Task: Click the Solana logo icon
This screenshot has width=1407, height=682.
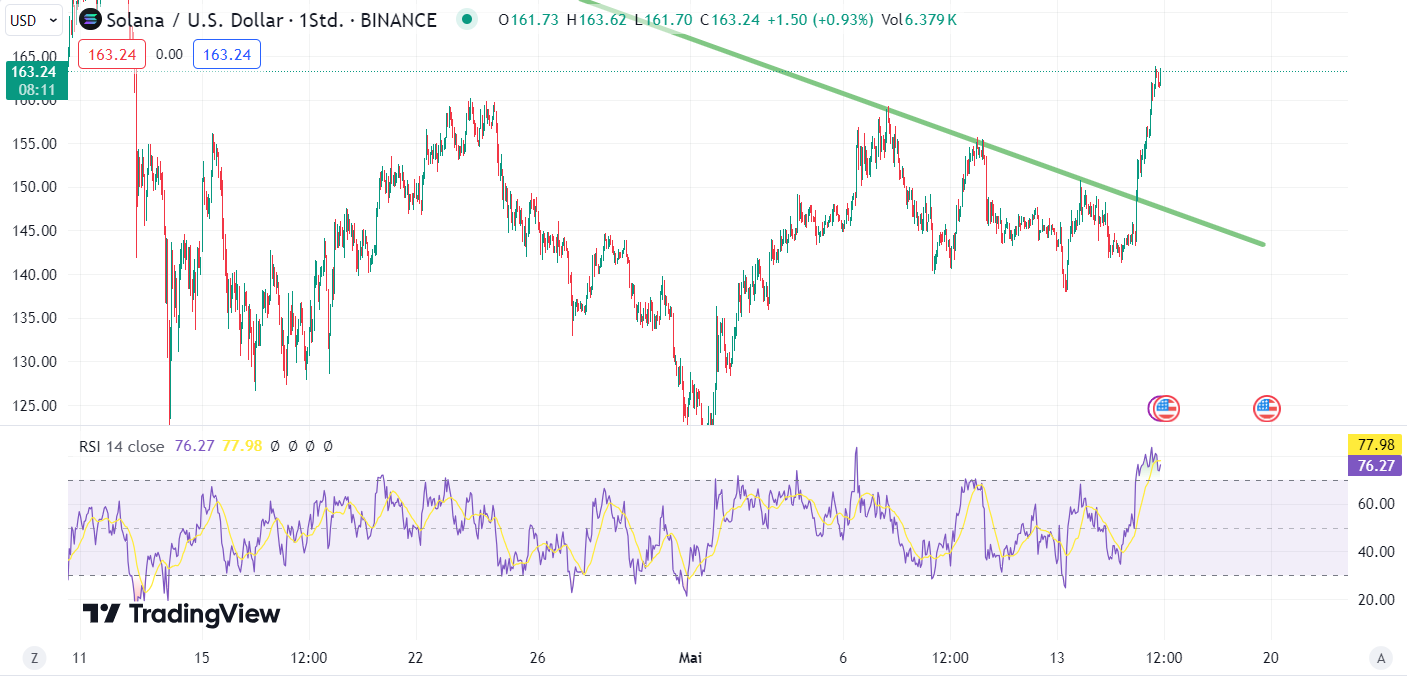Action: 91,20
